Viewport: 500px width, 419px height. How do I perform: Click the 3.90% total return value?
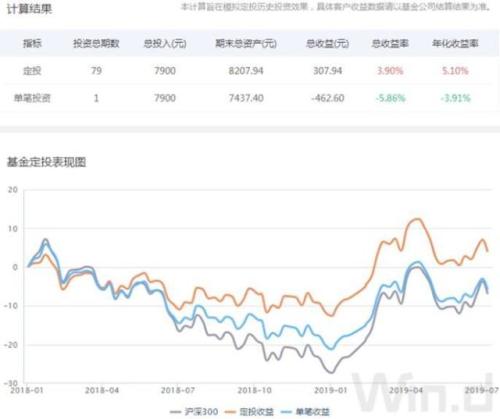click(390, 71)
